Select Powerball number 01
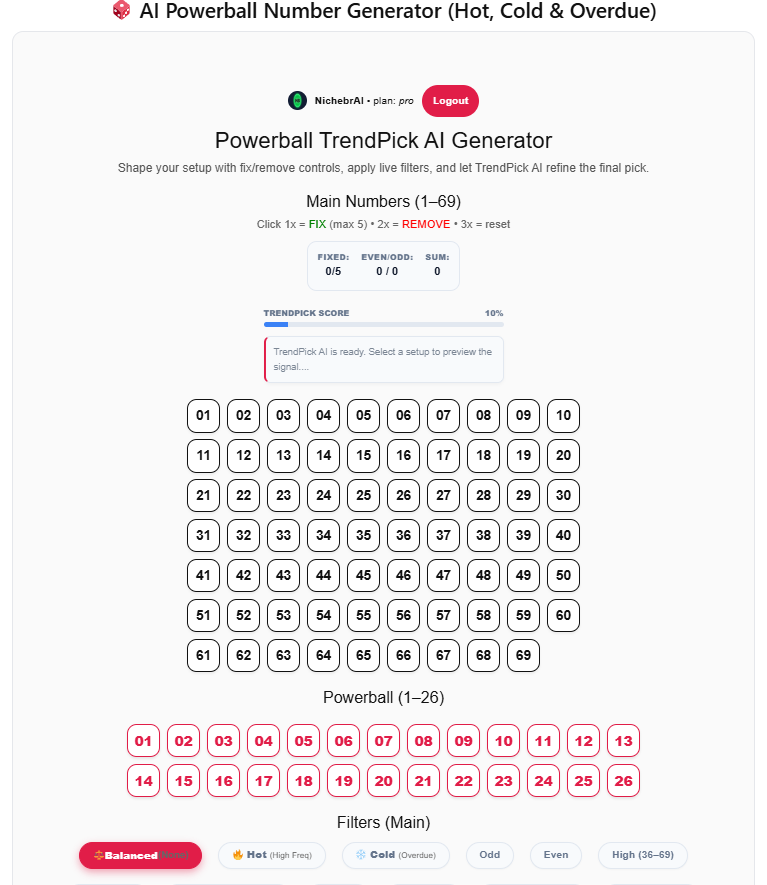767x885 pixels. pos(143,740)
